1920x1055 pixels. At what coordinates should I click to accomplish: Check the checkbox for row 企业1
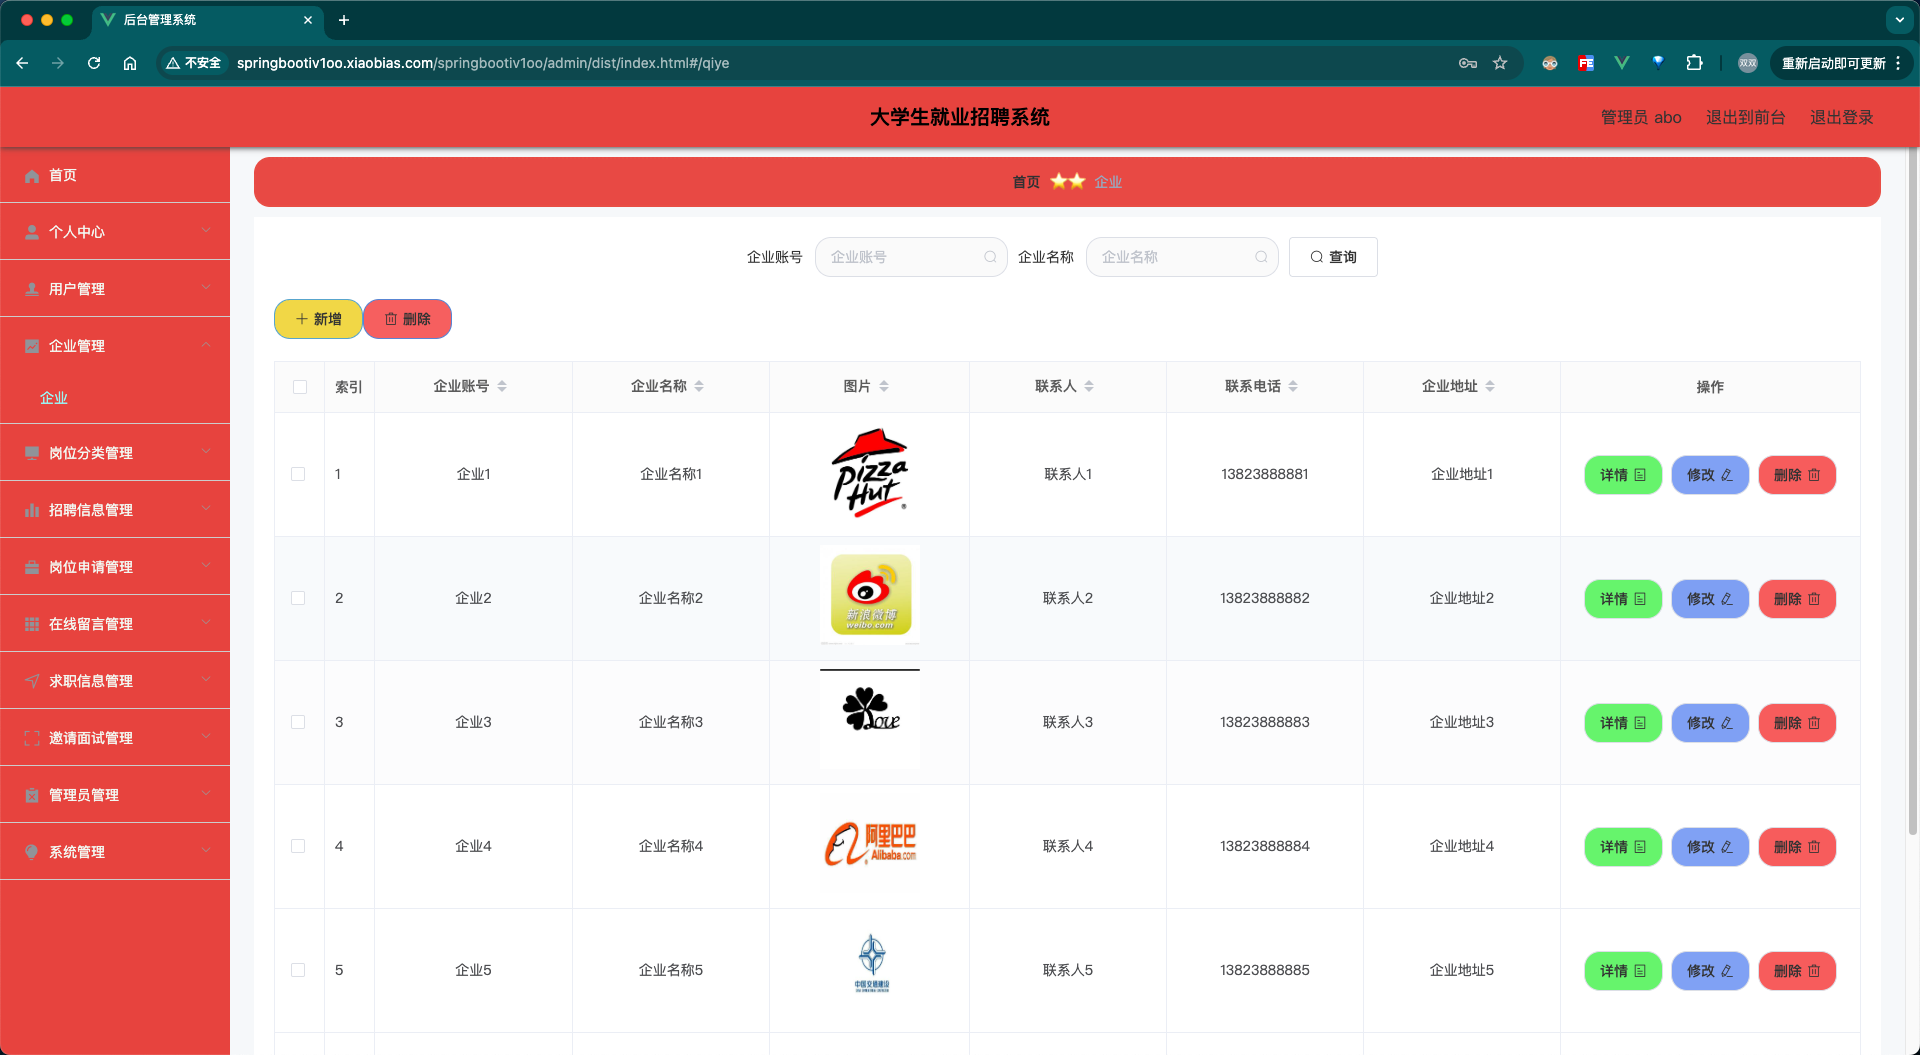tap(298, 474)
